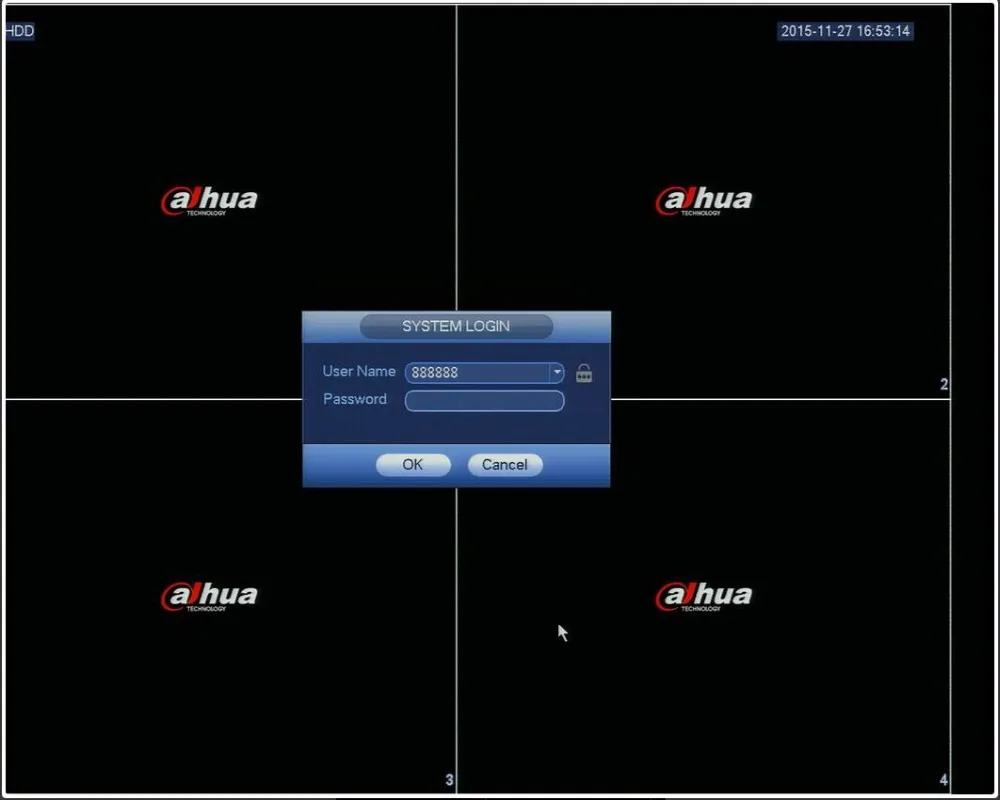Click the date and time overlay 2015-11-27 16:53:14

click(x=845, y=31)
